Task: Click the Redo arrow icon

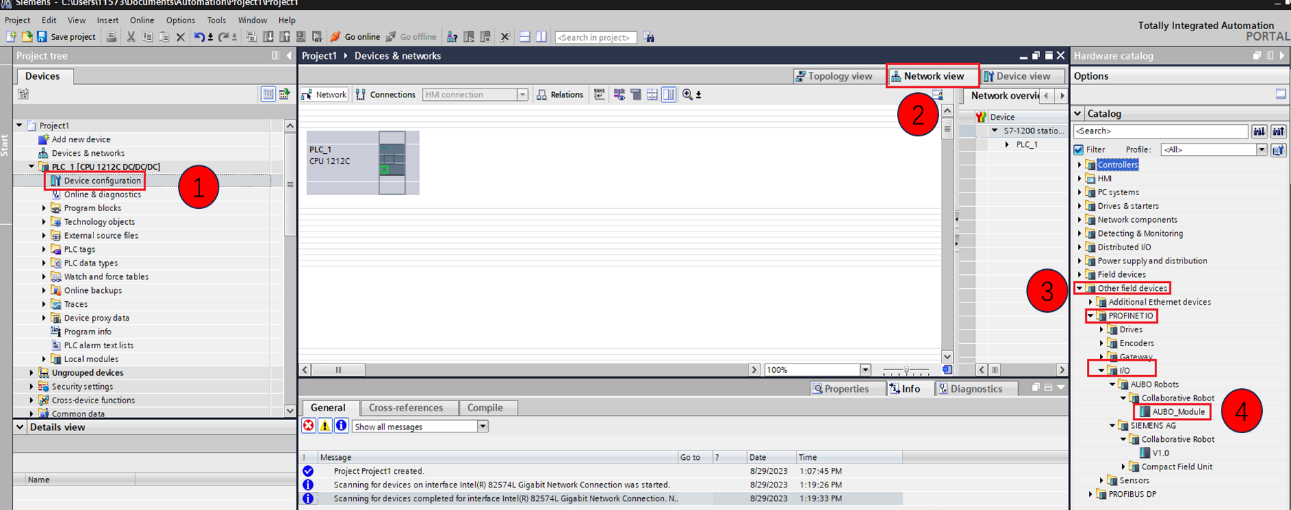Action: click(222, 37)
